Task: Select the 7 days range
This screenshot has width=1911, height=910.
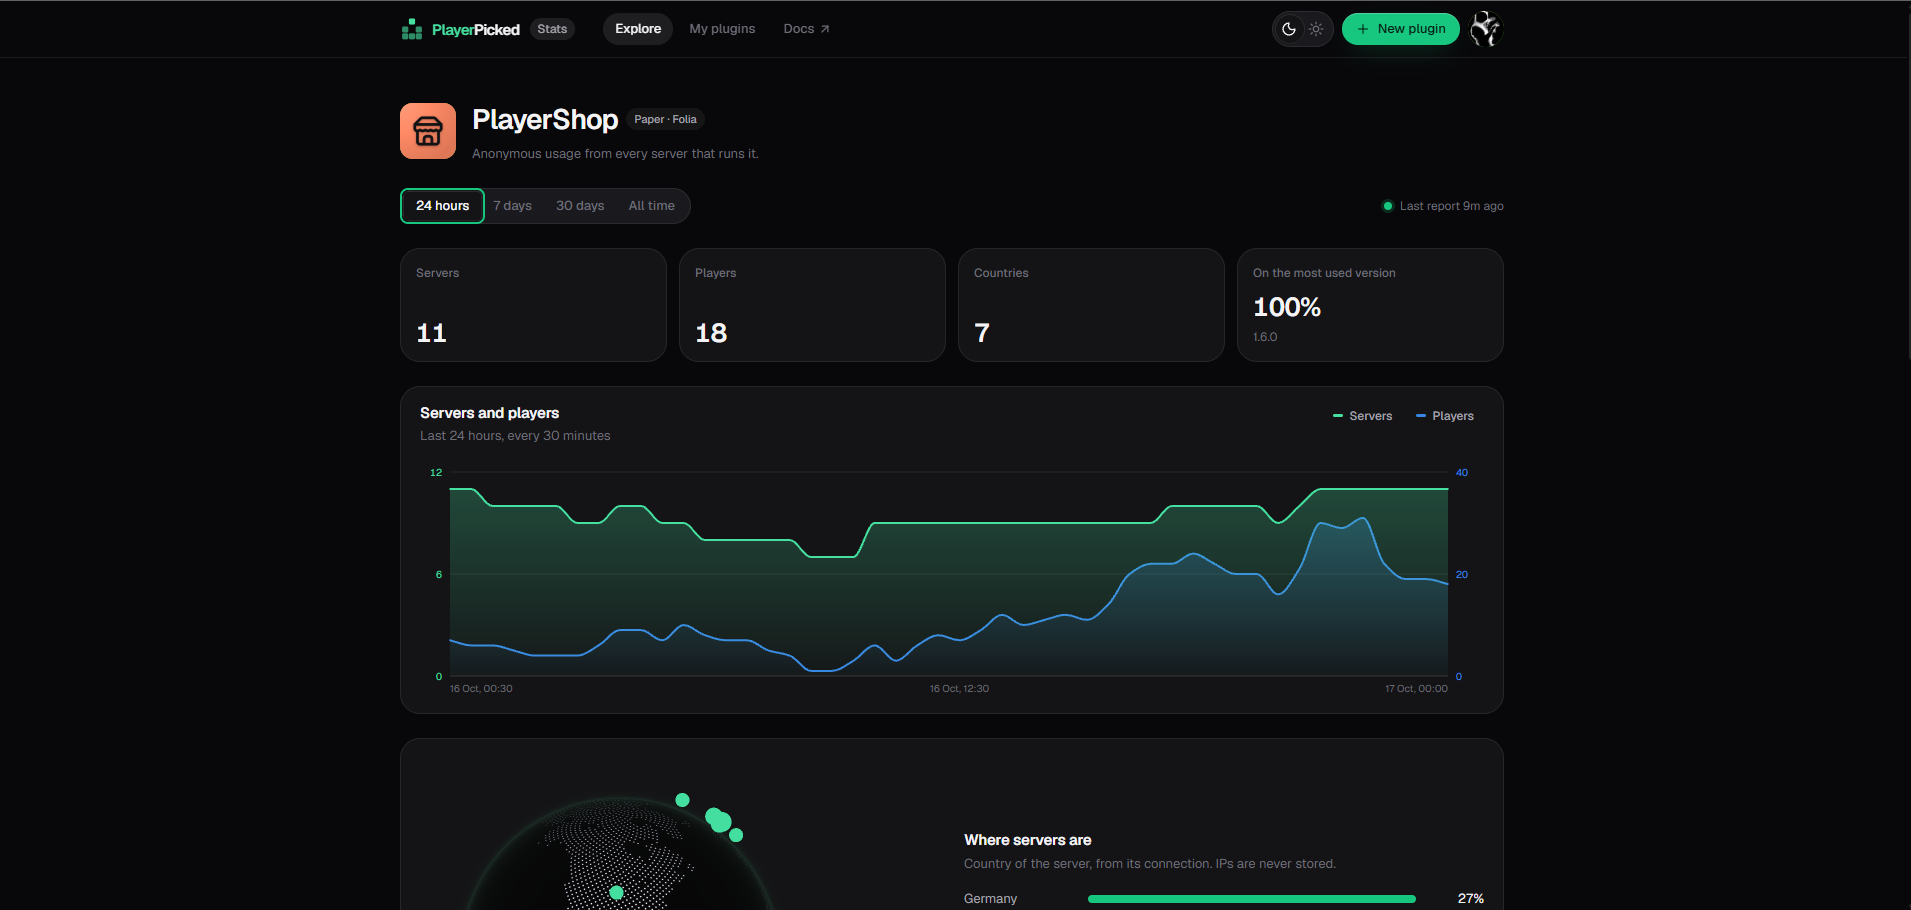Action: [x=512, y=206]
